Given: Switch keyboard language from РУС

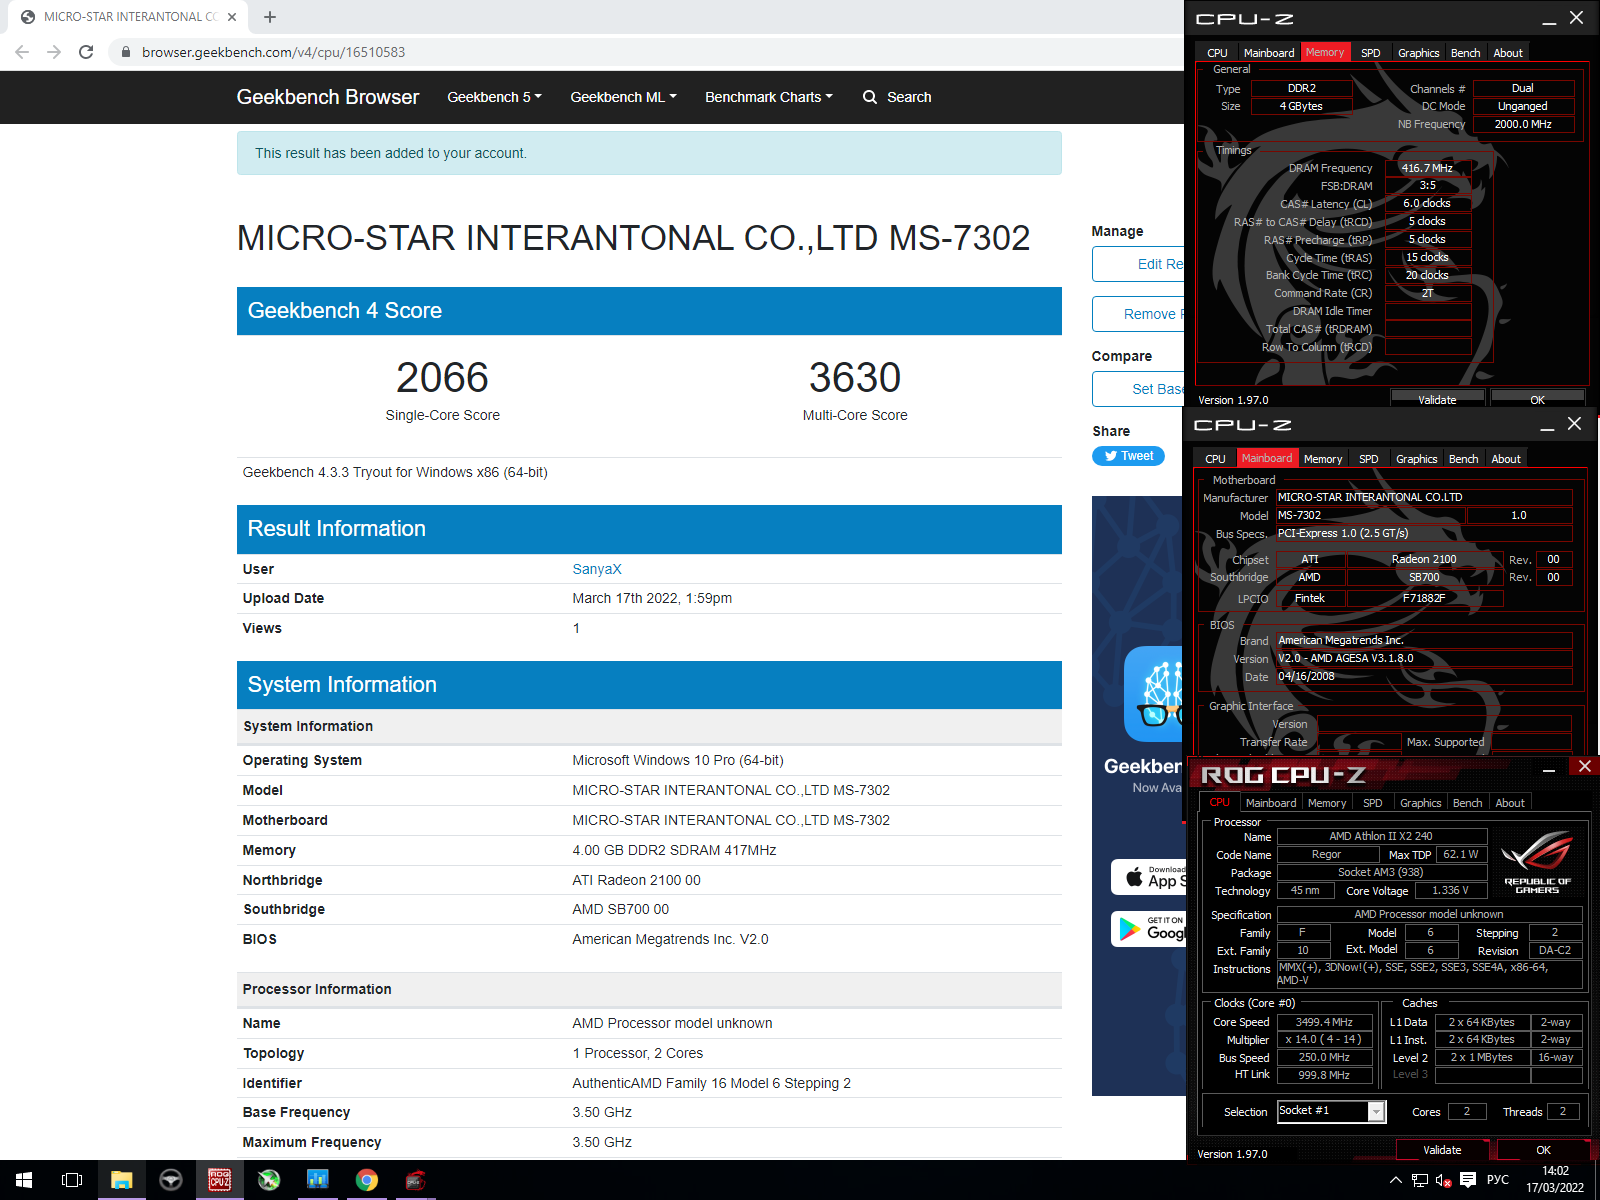Looking at the screenshot, I should click(1498, 1180).
